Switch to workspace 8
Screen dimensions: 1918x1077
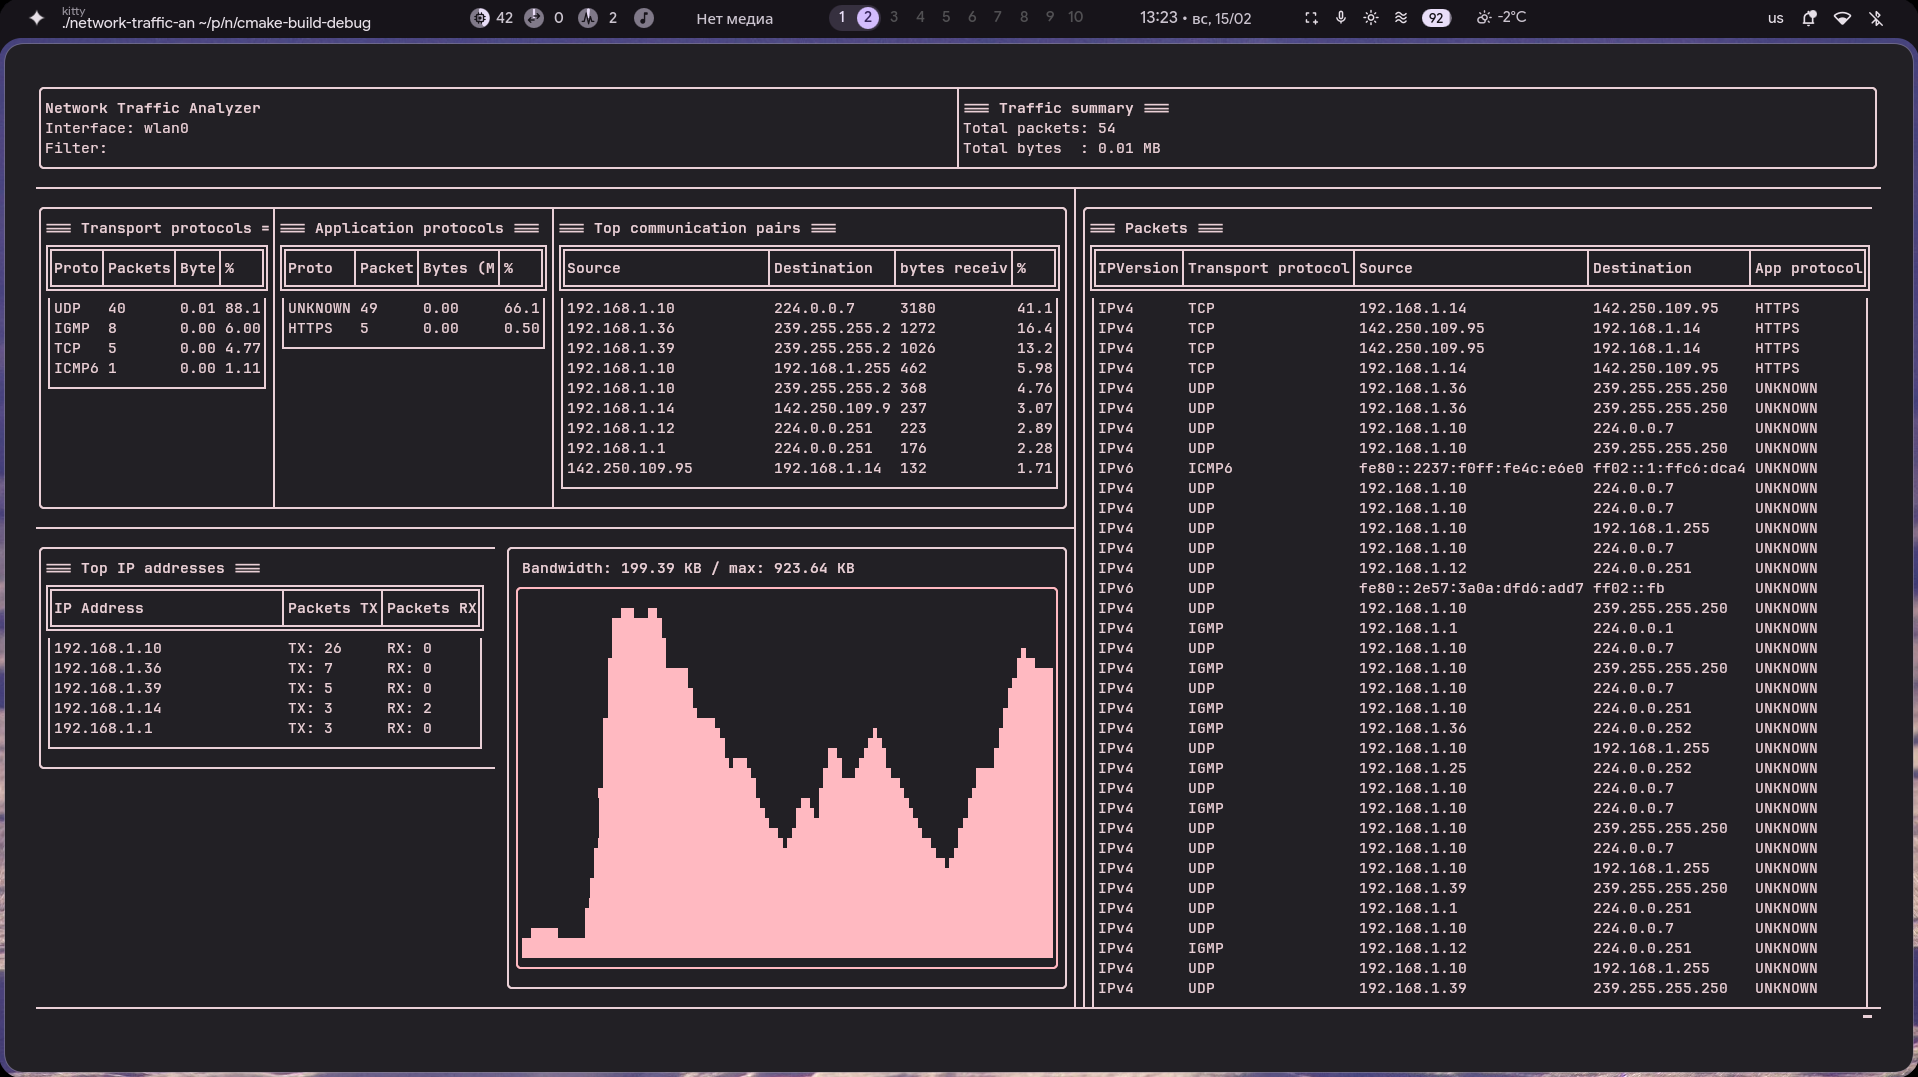[1024, 17]
